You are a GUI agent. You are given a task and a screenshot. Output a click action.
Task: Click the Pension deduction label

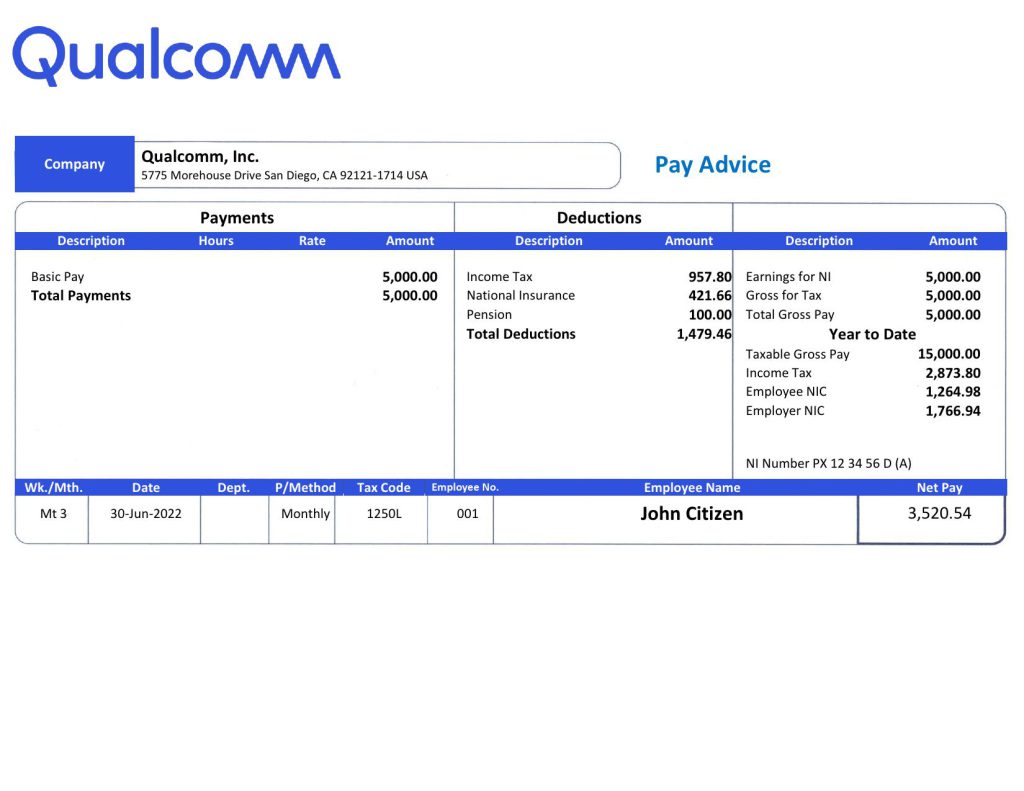click(x=489, y=315)
